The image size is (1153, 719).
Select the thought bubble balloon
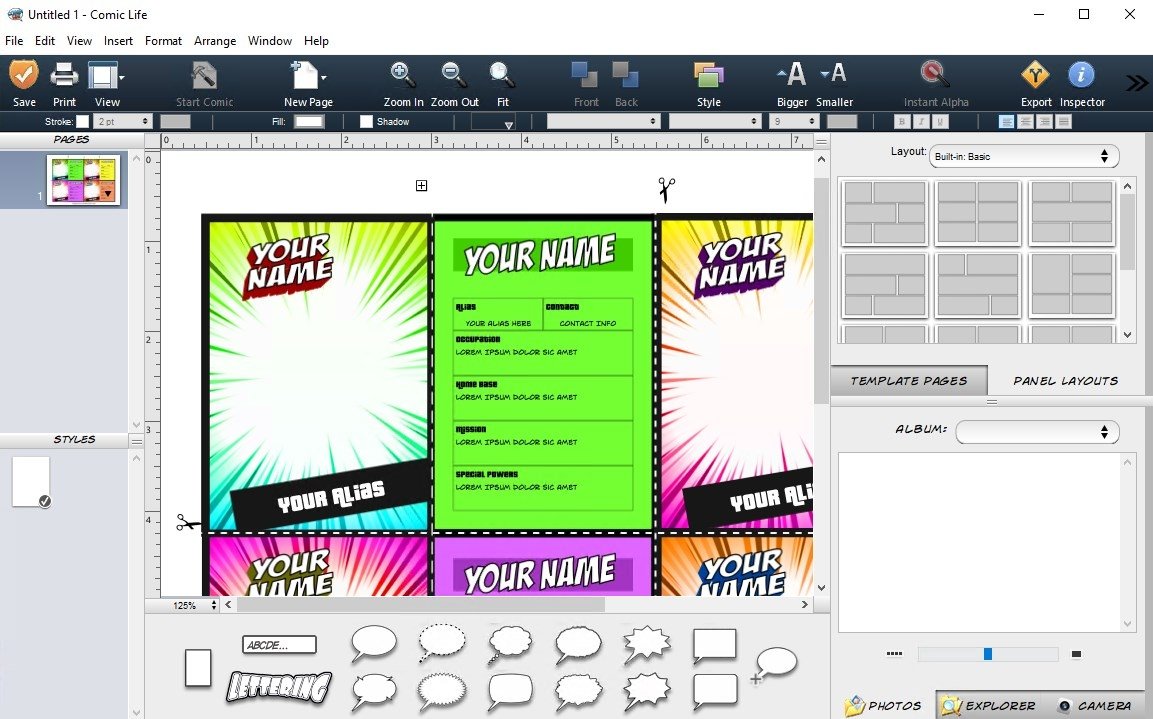pos(510,645)
